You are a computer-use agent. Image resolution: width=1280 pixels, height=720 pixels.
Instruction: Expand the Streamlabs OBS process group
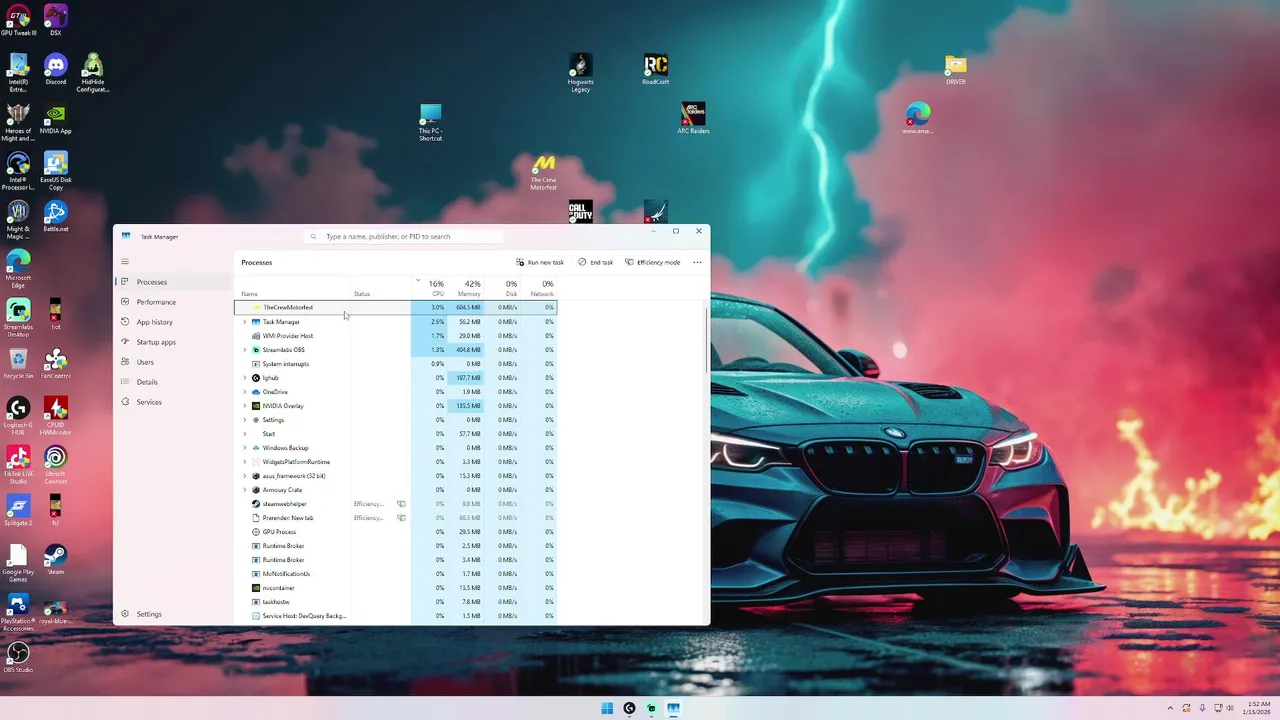click(x=245, y=350)
